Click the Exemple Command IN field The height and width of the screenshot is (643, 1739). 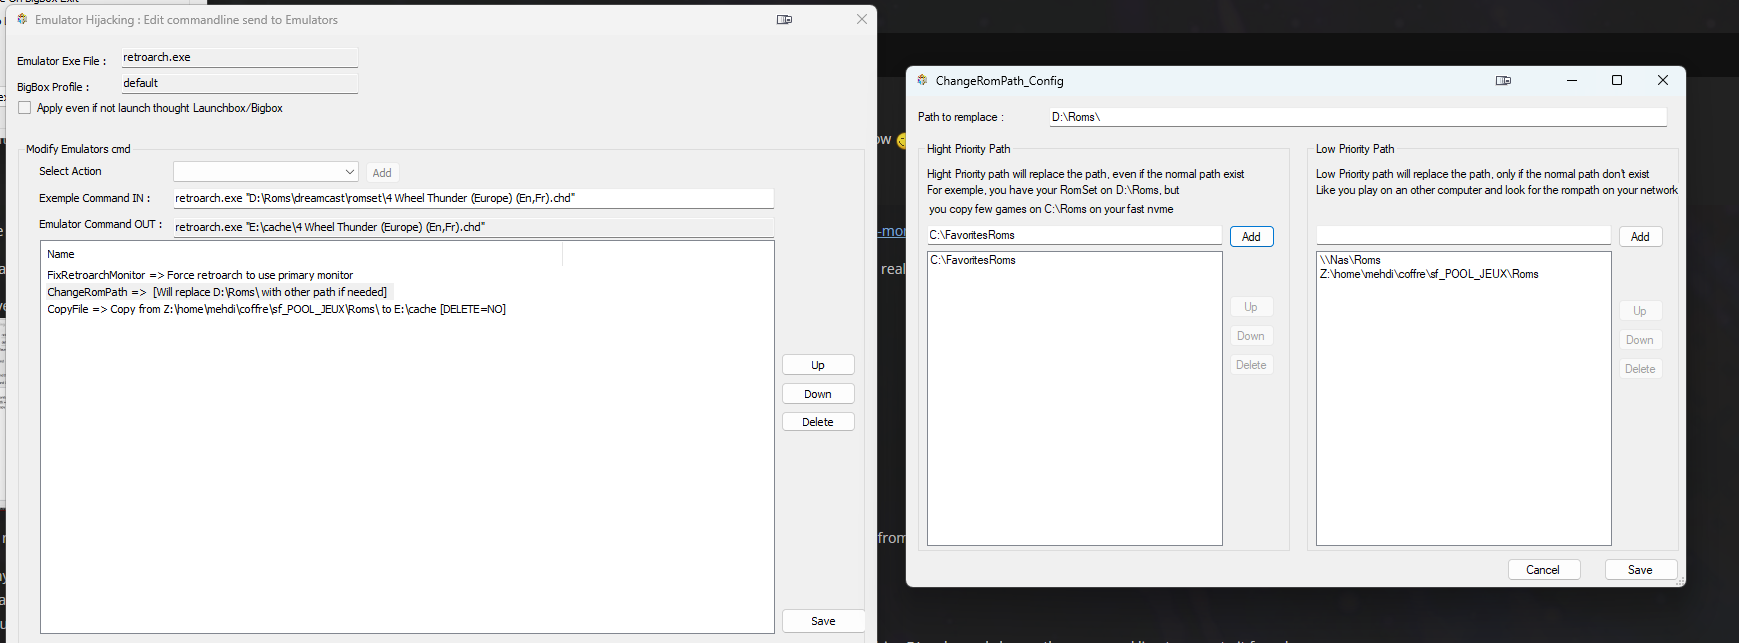click(474, 198)
